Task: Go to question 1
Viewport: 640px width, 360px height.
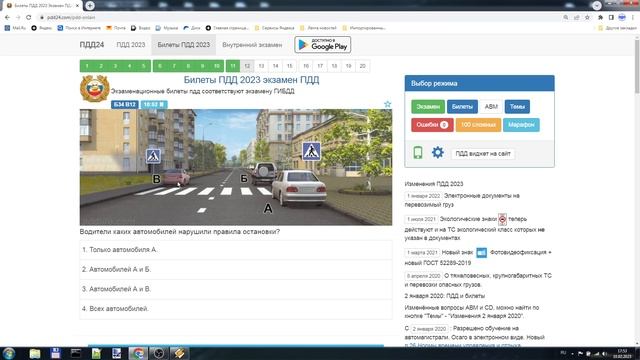Action: coord(87,66)
